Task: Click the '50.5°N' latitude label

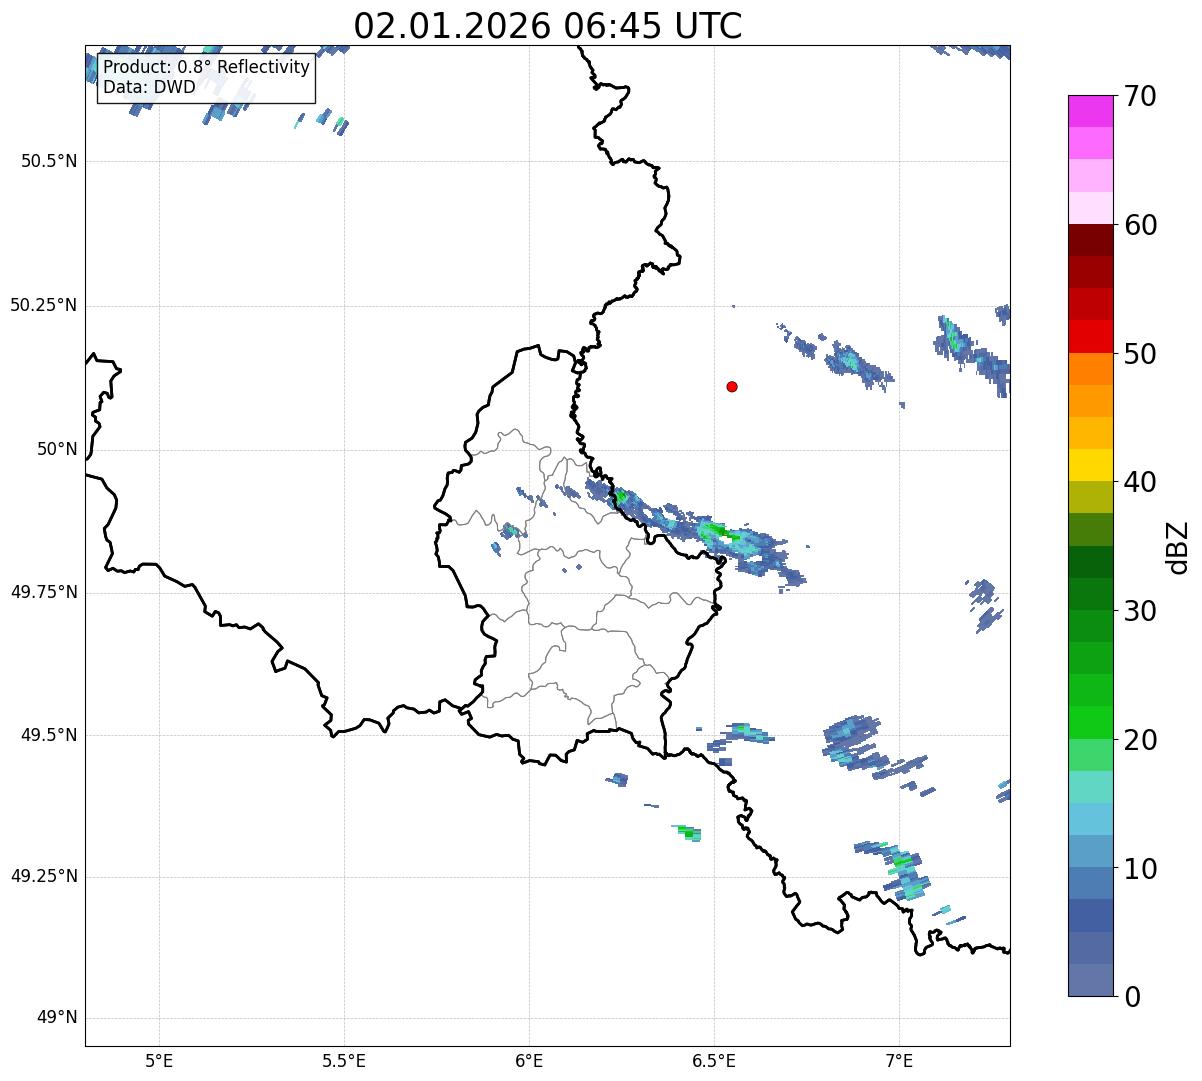Action: (x=49, y=161)
